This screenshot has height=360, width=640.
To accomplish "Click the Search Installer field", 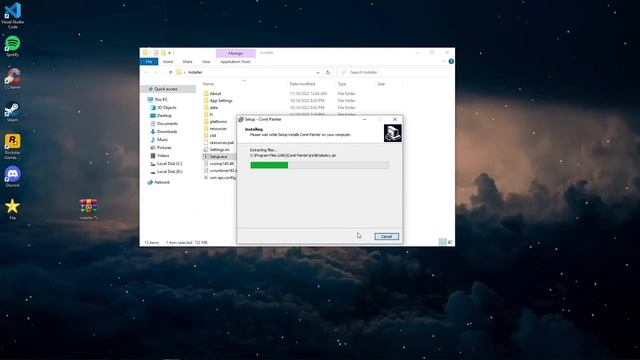I will [395, 72].
